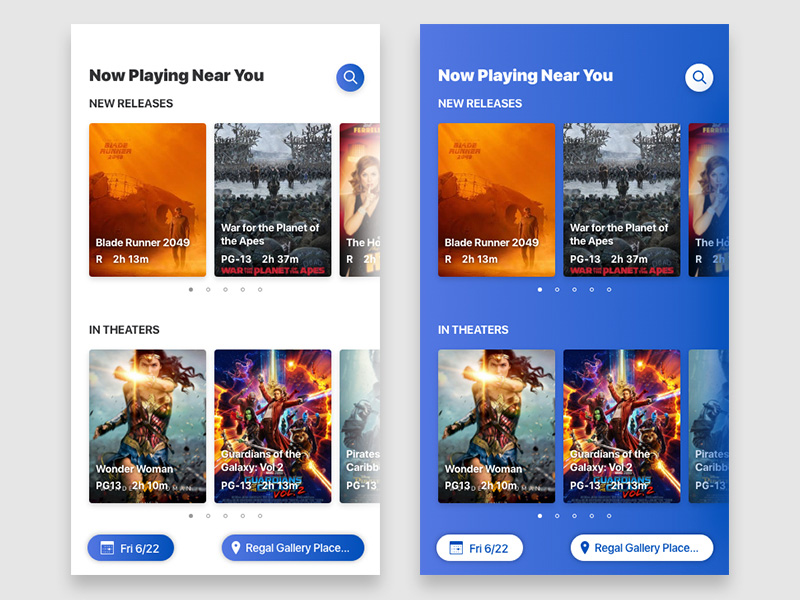800x600 pixels.
Task: Click "R 2h 13m" under Blade Runner, blue screen
Action: tap(471, 259)
